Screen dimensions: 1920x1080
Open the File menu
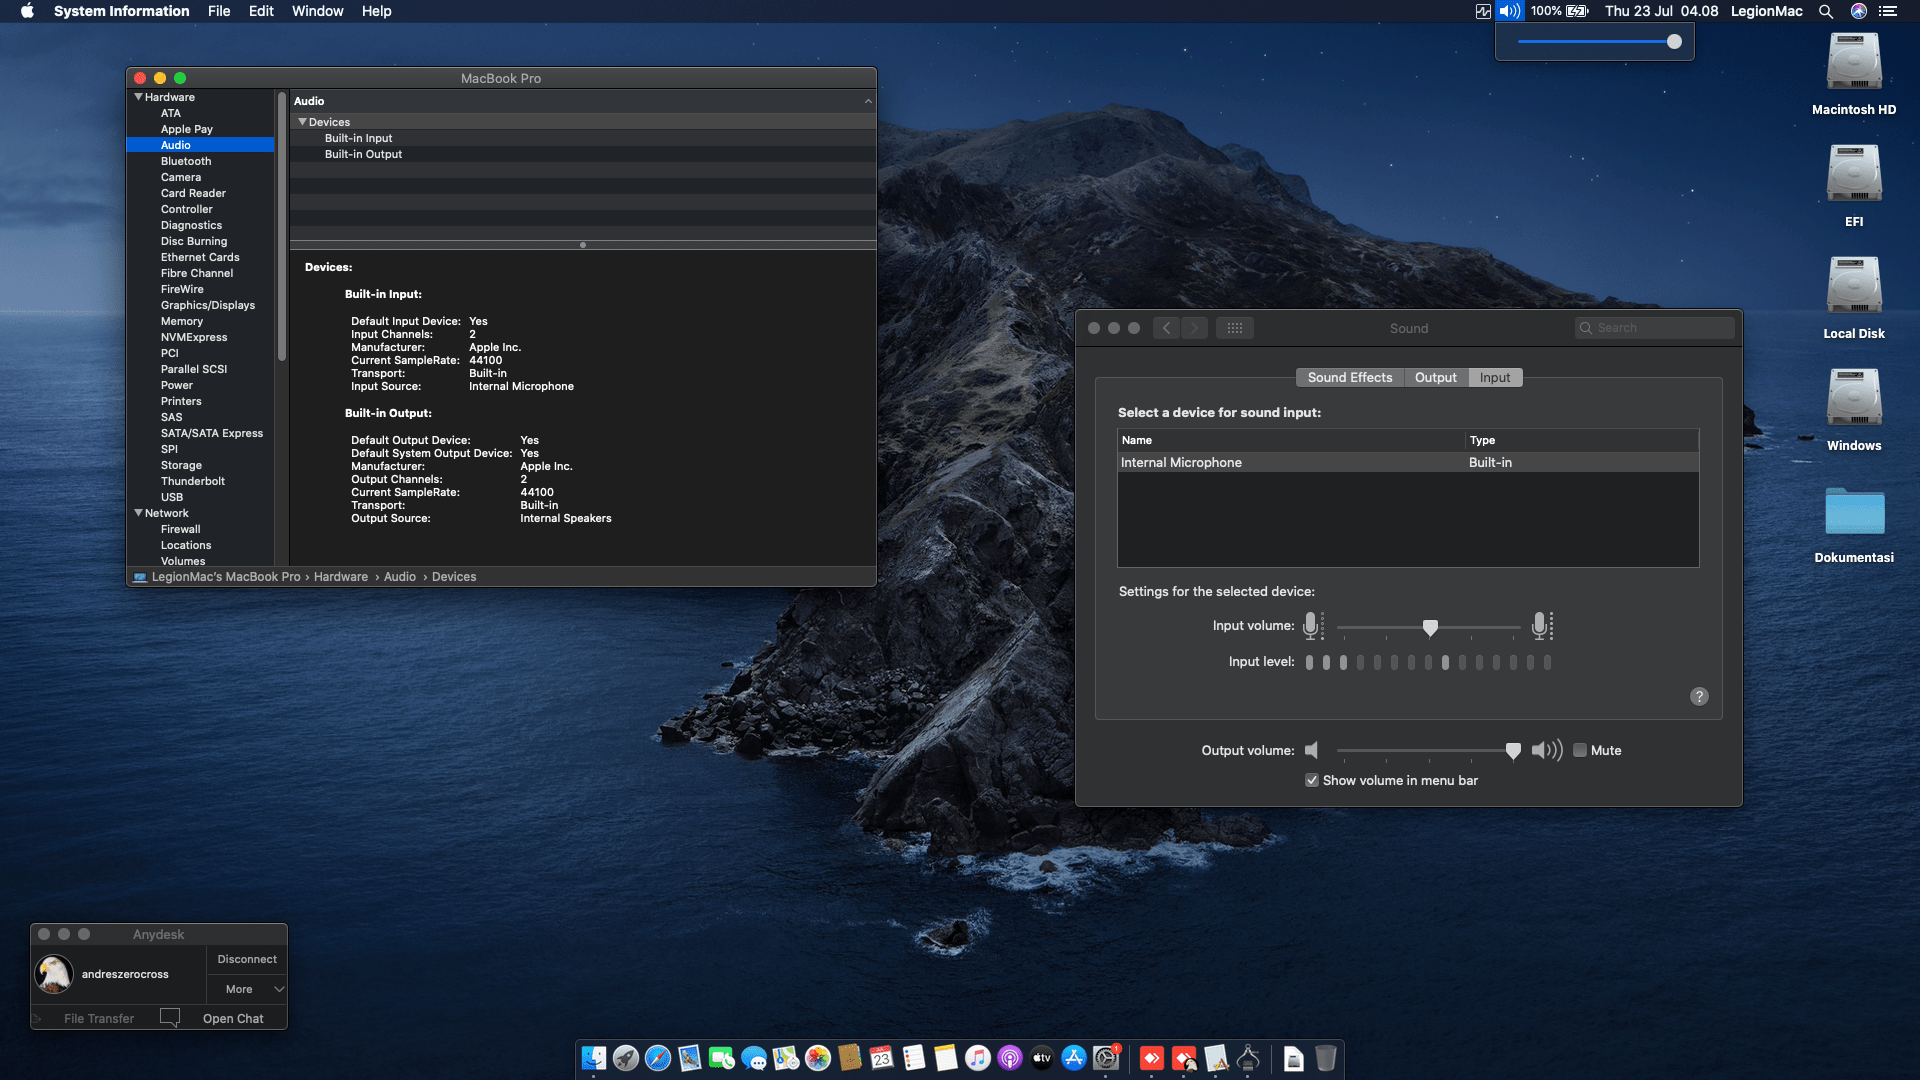pos(219,11)
